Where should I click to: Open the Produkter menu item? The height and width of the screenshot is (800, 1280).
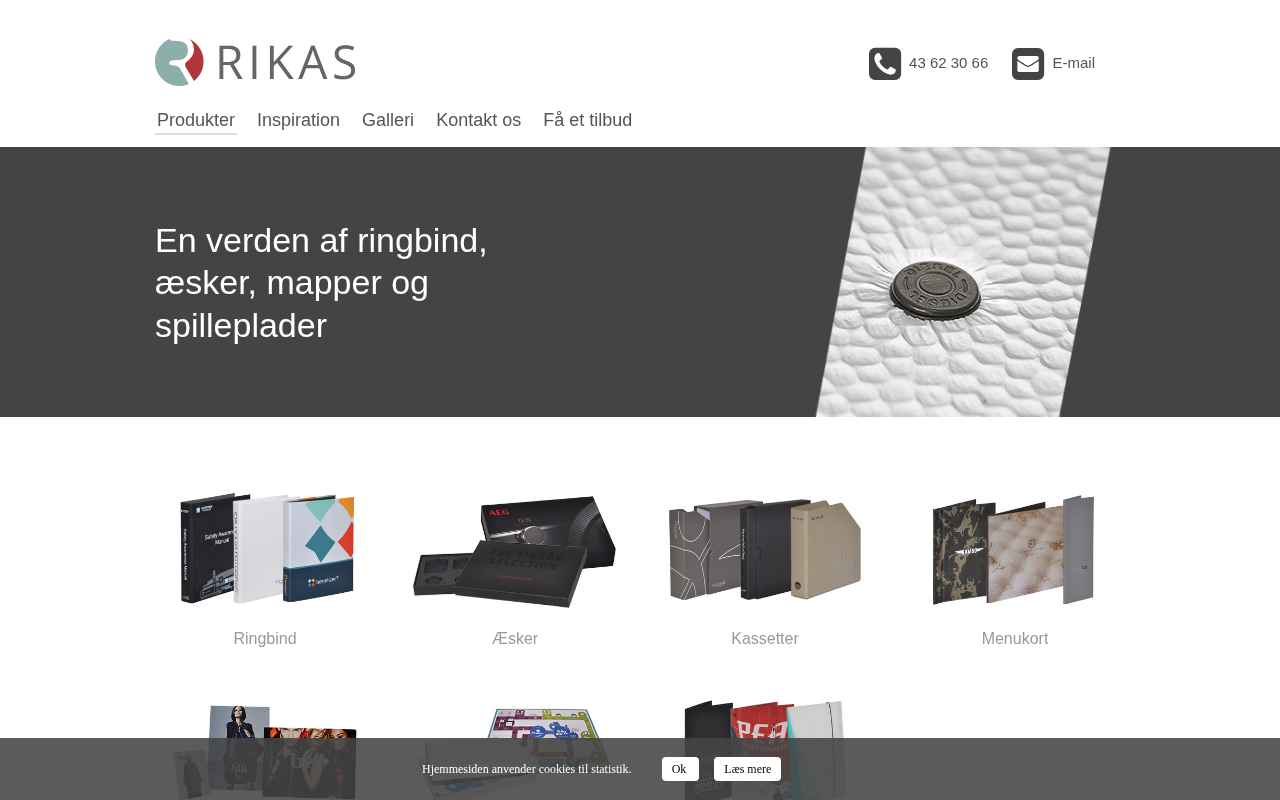(x=196, y=120)
